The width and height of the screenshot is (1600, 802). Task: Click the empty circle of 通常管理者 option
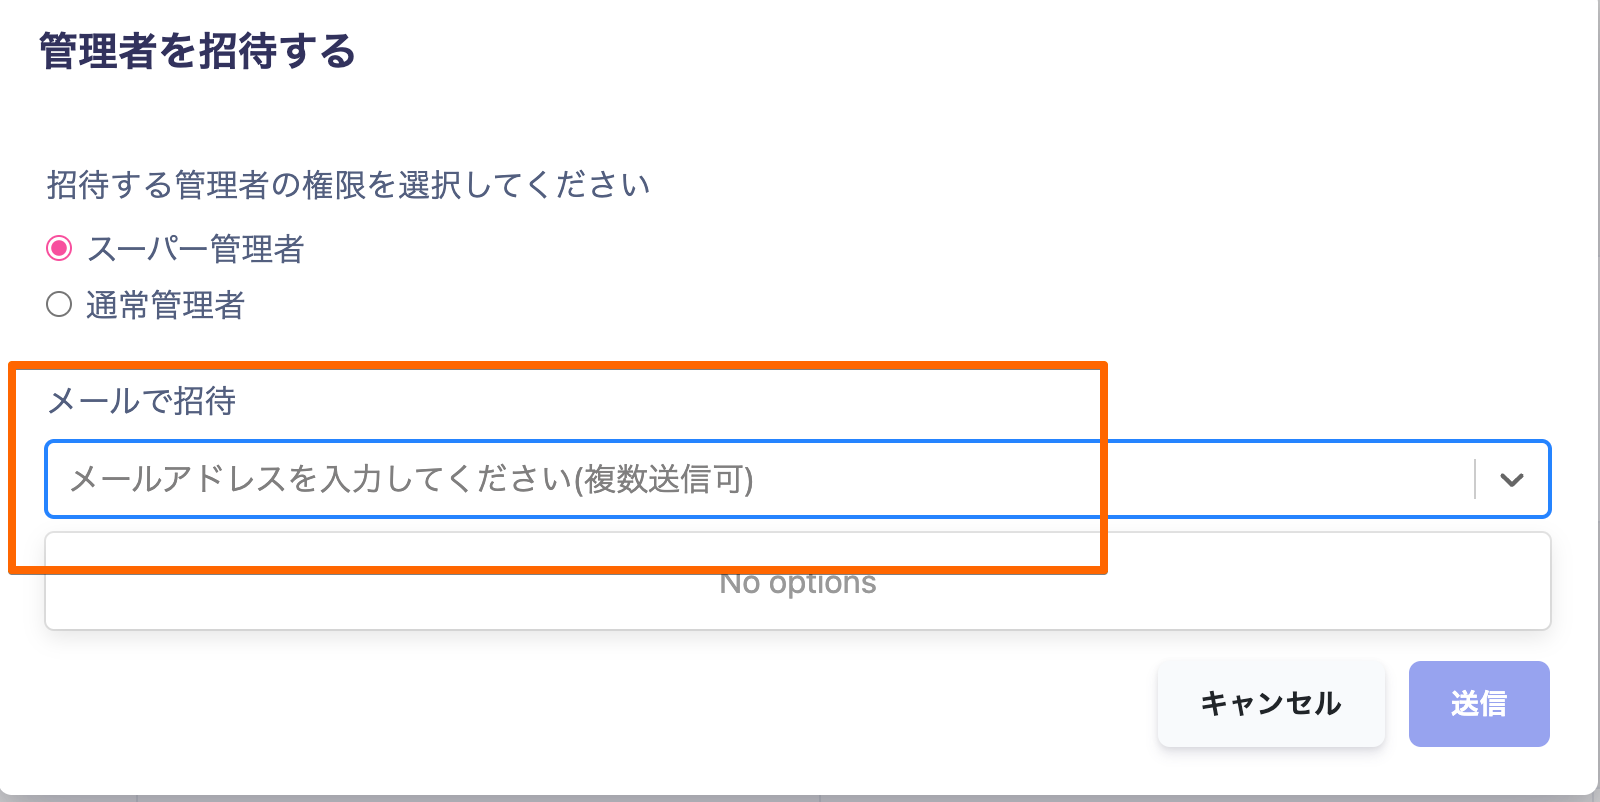tap(59, 304)
